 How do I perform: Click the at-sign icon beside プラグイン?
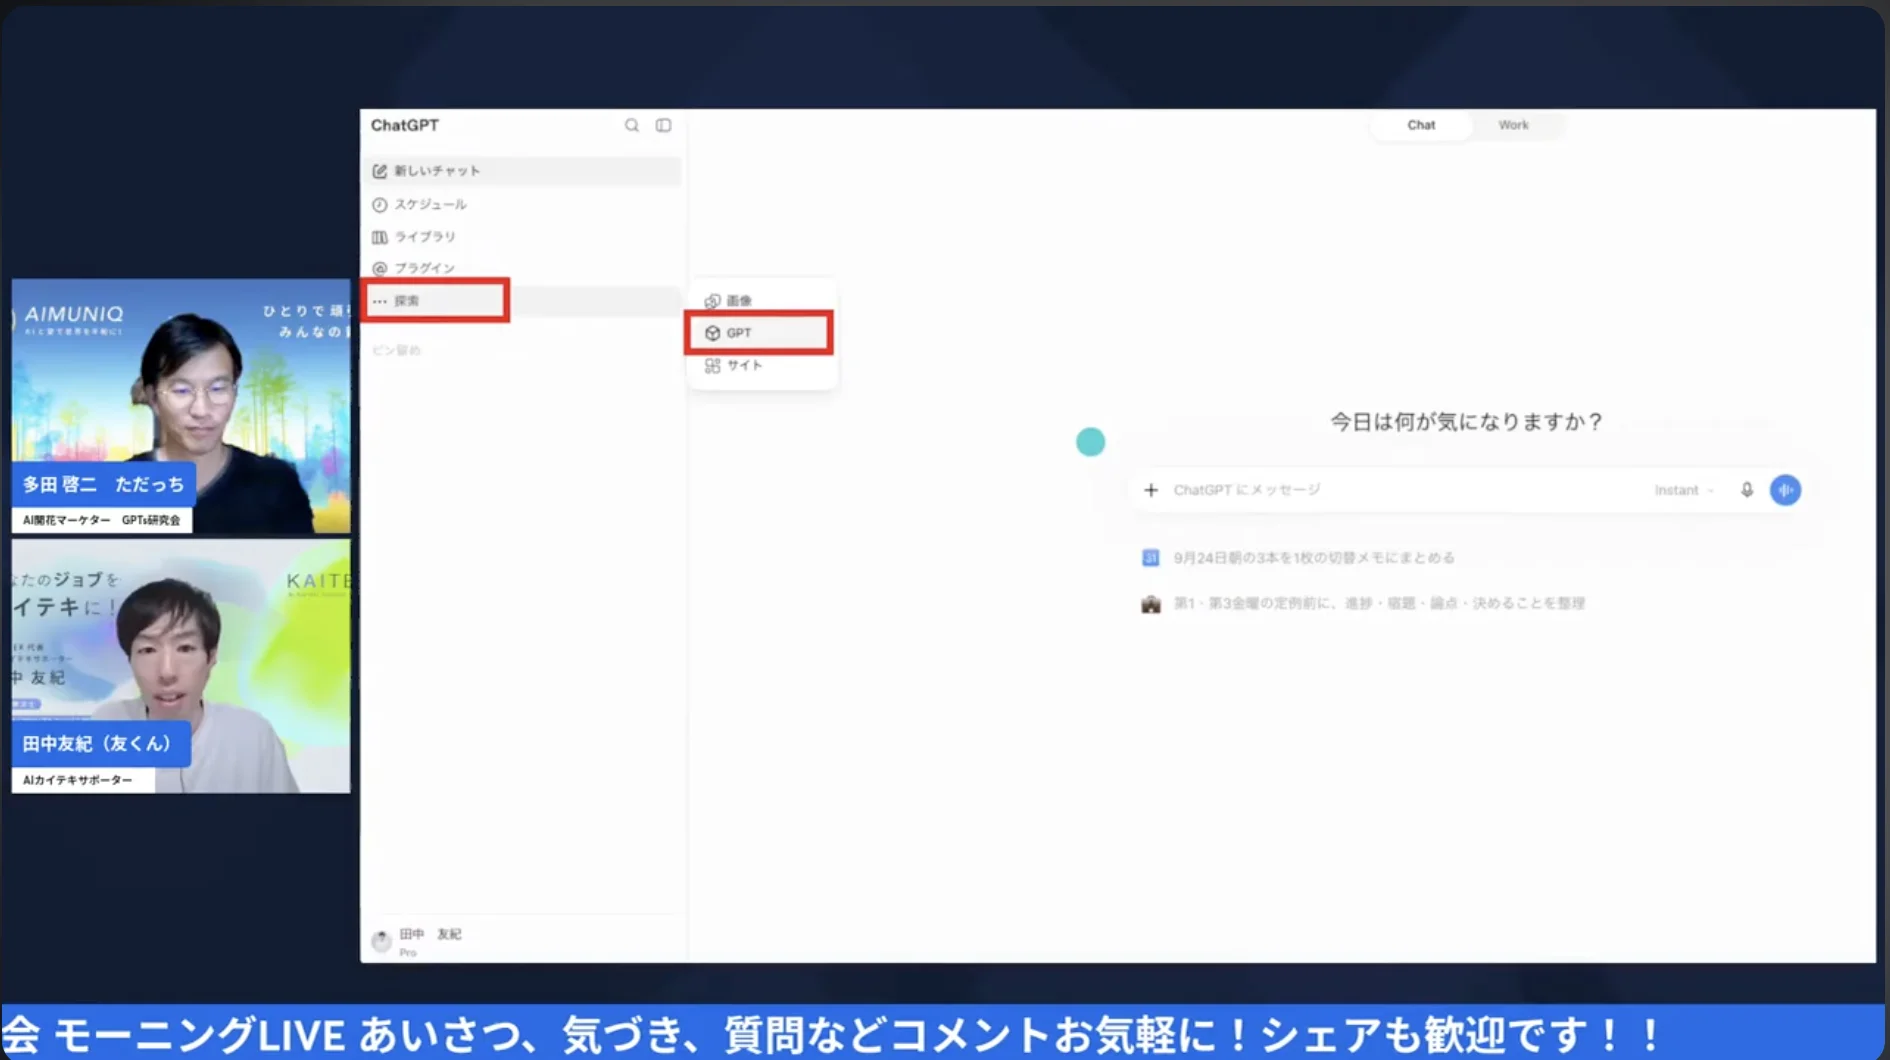[380, 268]
